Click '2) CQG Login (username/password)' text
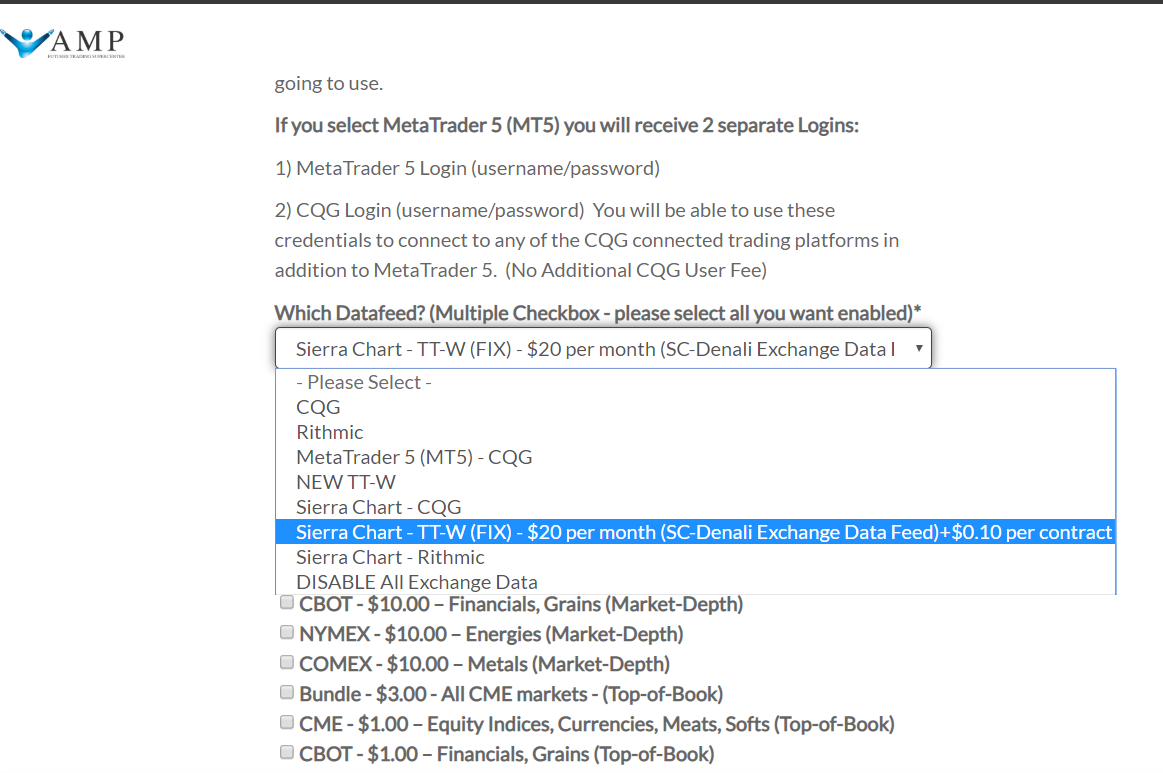1163x773 pixels. (429, 211)
